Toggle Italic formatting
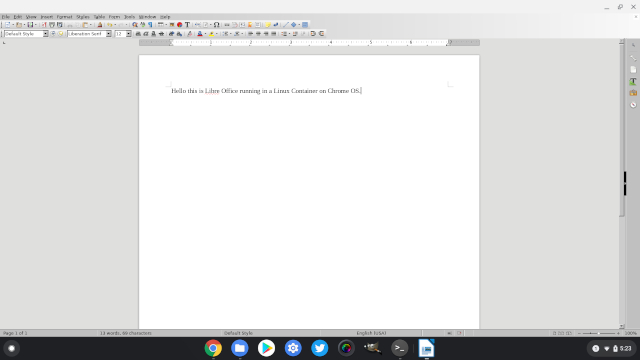The height and width of the screenshot is (360, 640). point(146,34)
